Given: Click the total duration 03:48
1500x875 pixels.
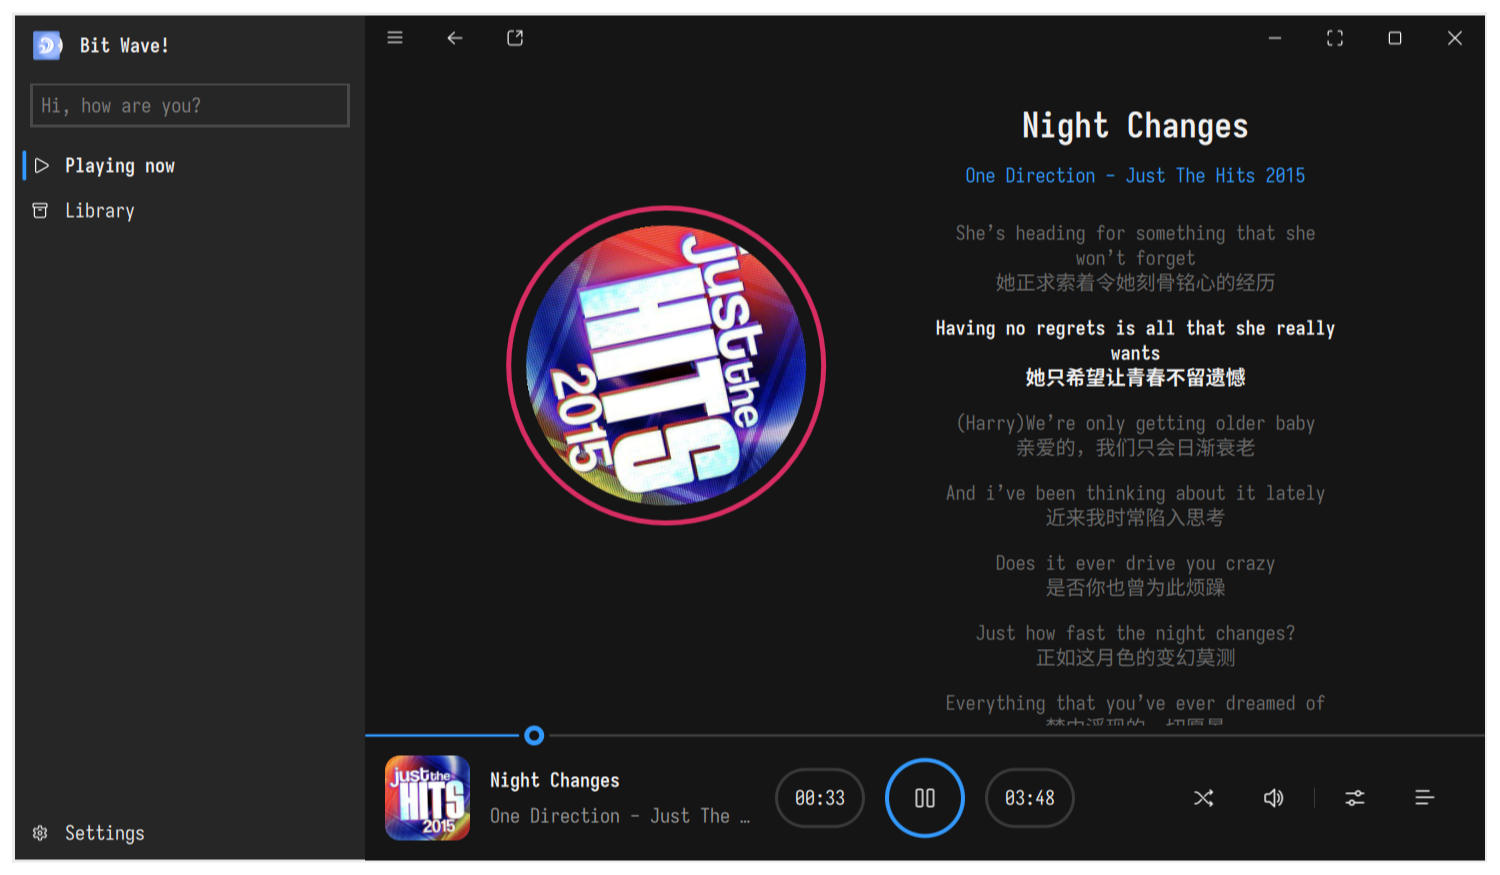Looking at the screenshot, I should [1030, 798].
